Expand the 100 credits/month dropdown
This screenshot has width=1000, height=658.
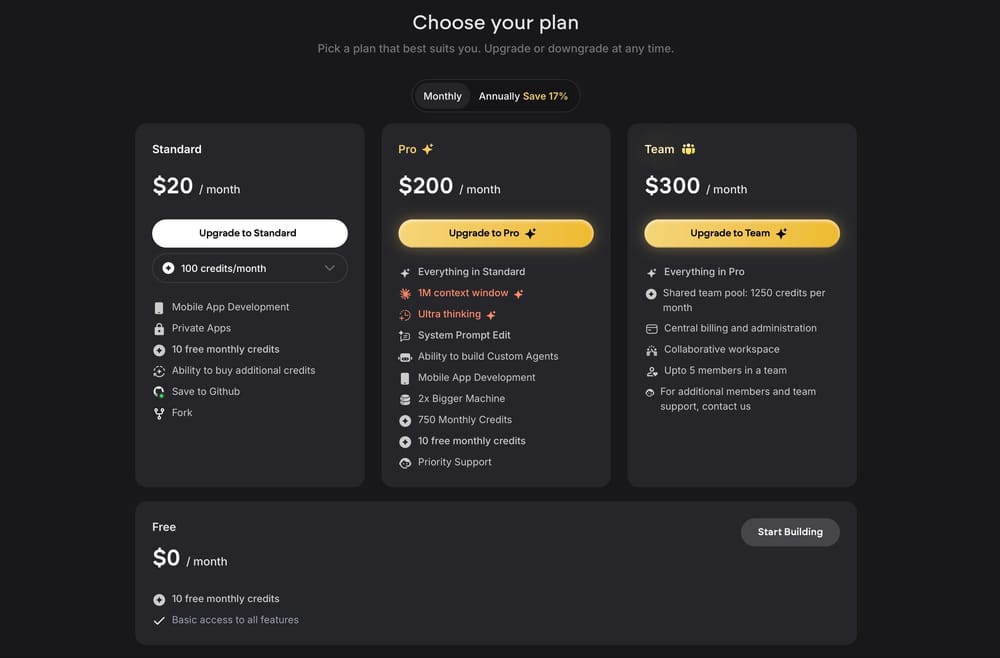pyautogui.click(x=249, y=268)
